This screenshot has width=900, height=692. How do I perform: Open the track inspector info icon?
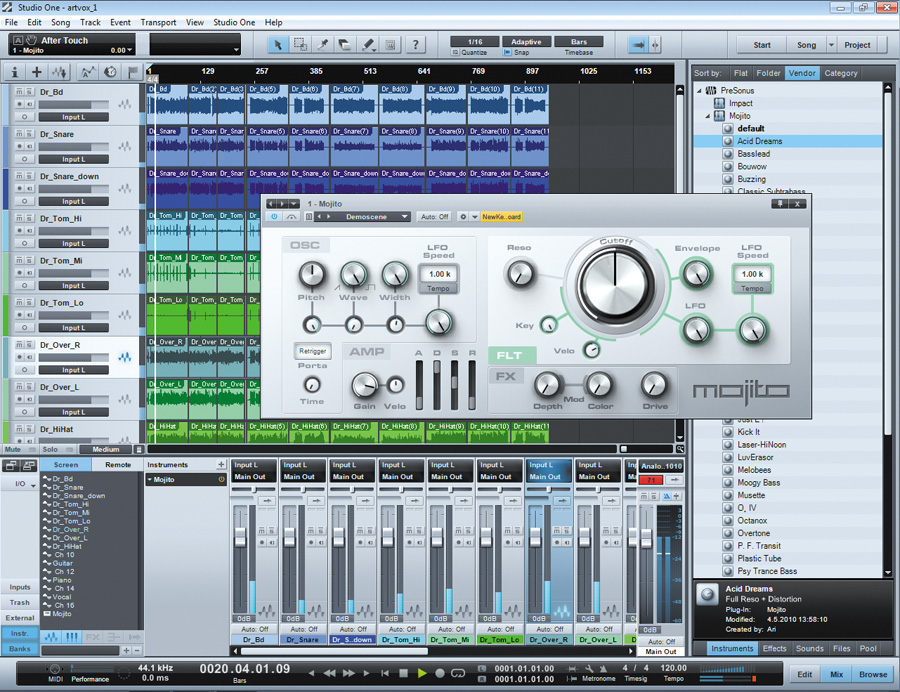(x=15, y=72)
